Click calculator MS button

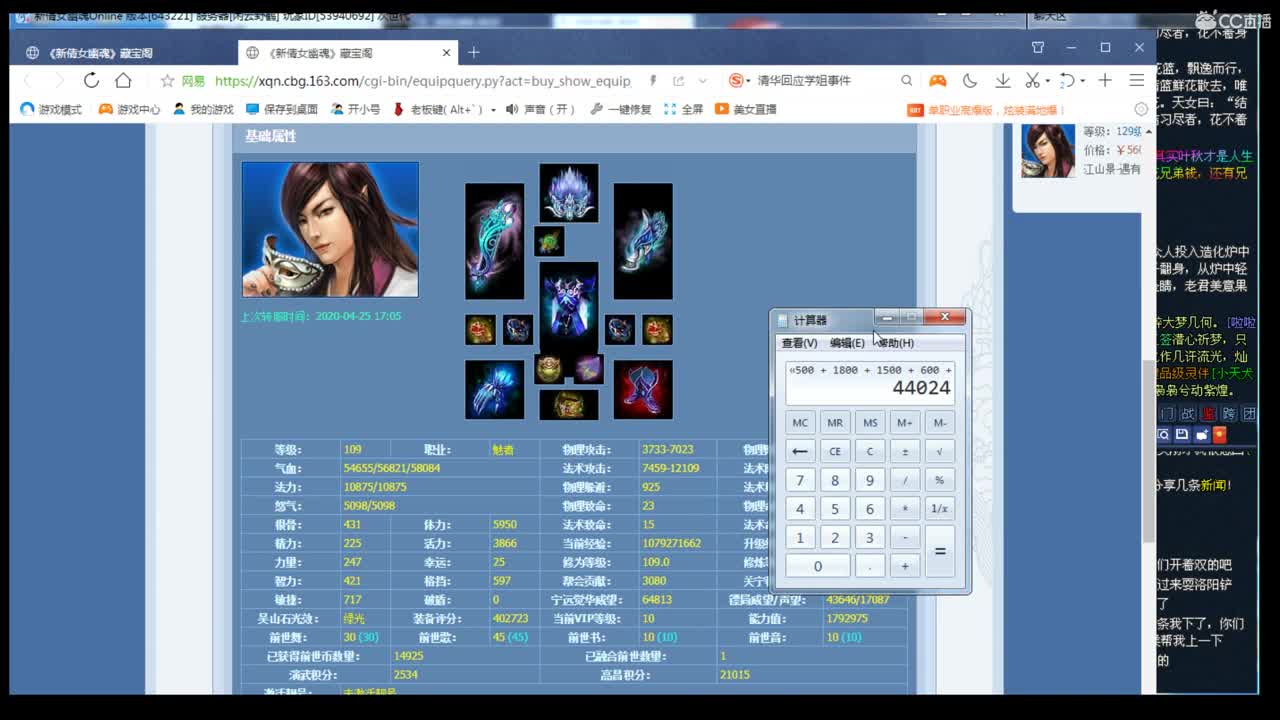[x=870, y=422]
